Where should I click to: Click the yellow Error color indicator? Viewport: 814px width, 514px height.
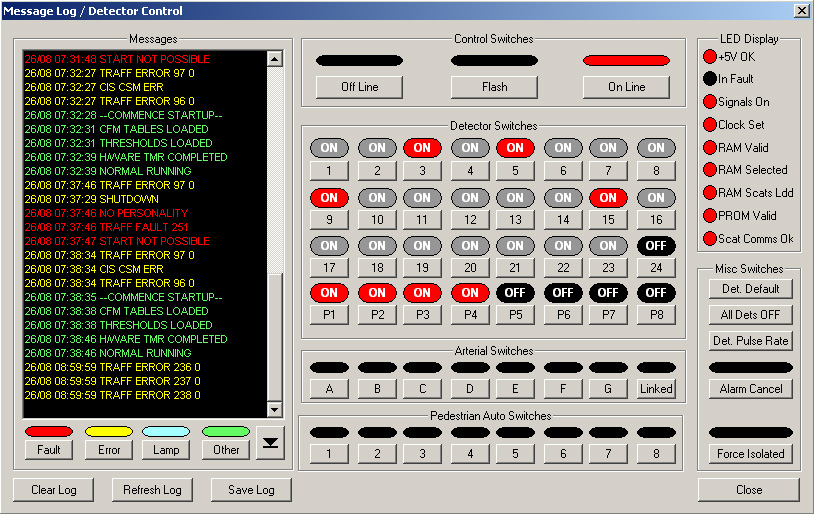(109, 431)
